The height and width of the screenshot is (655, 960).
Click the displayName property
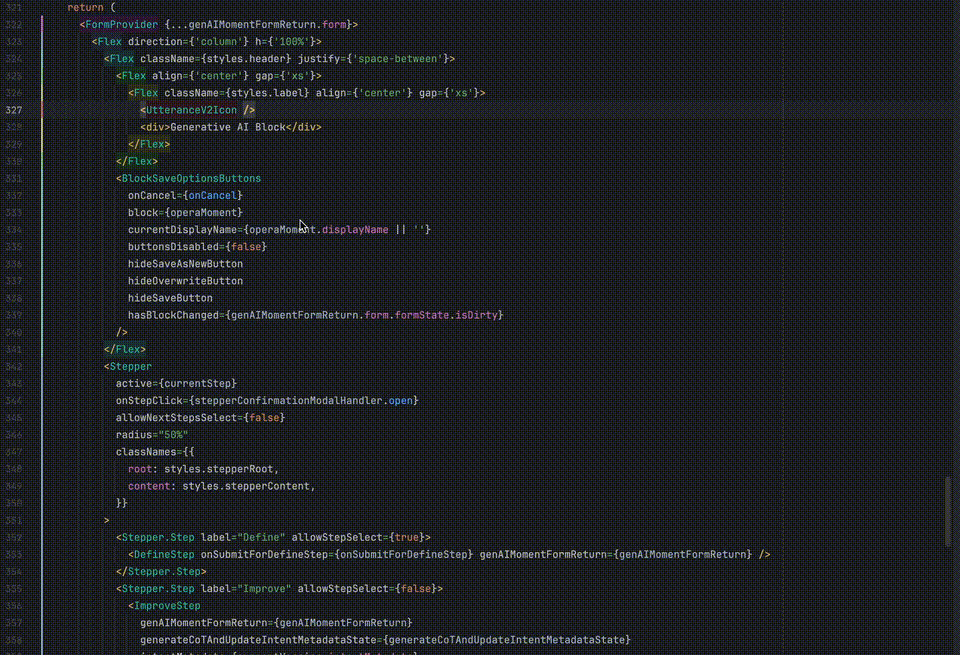pos(355,230)
